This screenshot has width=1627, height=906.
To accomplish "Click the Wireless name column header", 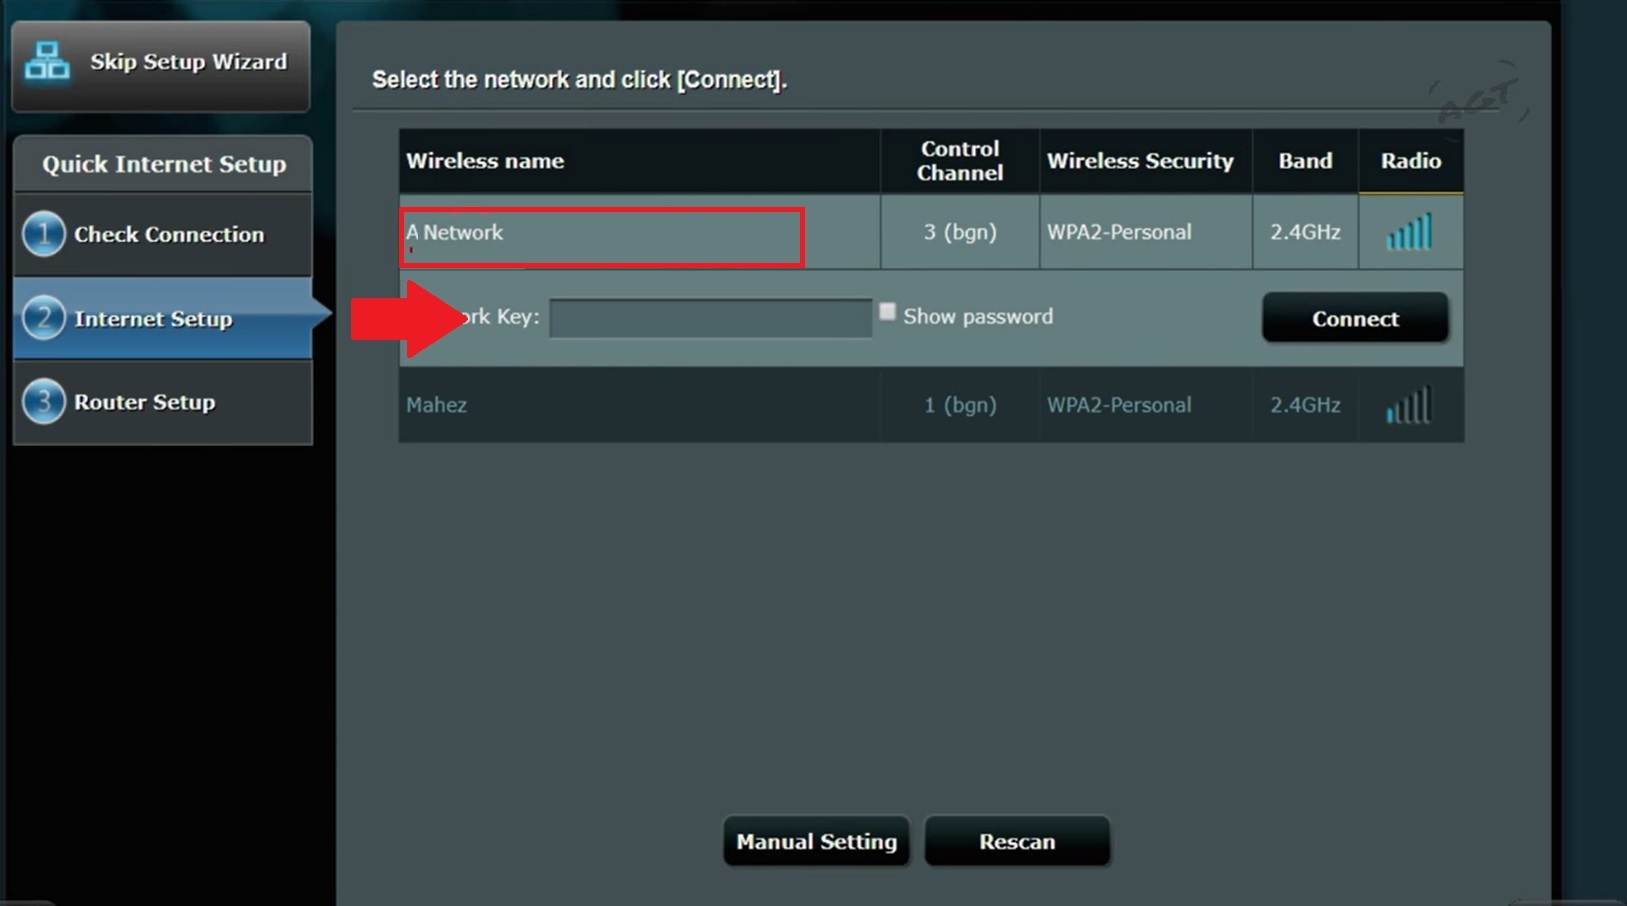I will [x=485, y=161].
